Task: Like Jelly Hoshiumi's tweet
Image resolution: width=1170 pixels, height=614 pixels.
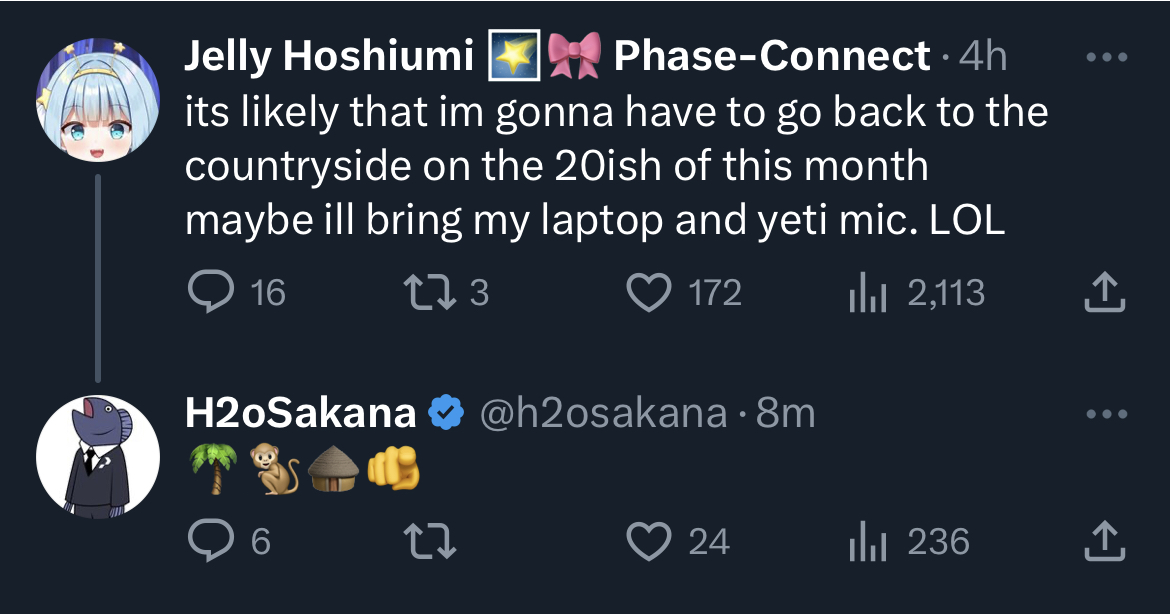Action: (683, 292)
